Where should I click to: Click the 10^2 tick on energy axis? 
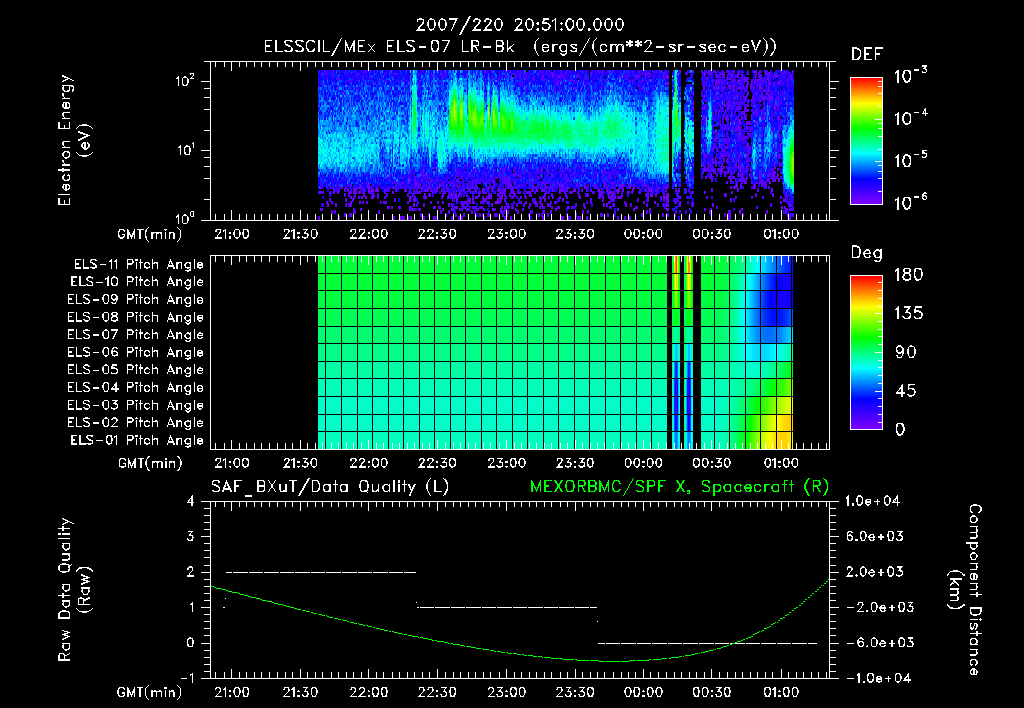point(185,81)
